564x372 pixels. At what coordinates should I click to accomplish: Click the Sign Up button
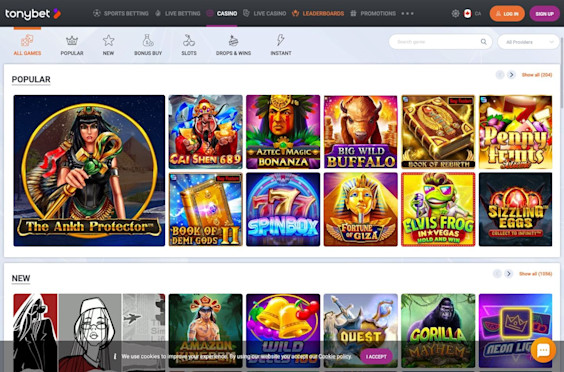click(544, 14)
